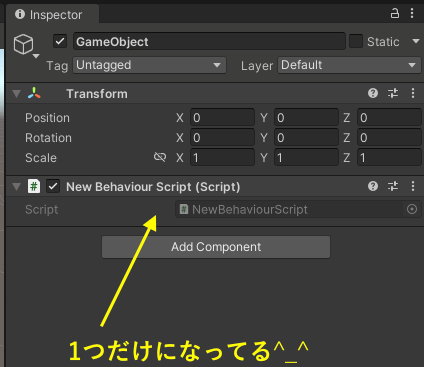Screen dimensions: 424x367
Task: Collapse New Behaviour Script foldout
Action: (16, 187)
